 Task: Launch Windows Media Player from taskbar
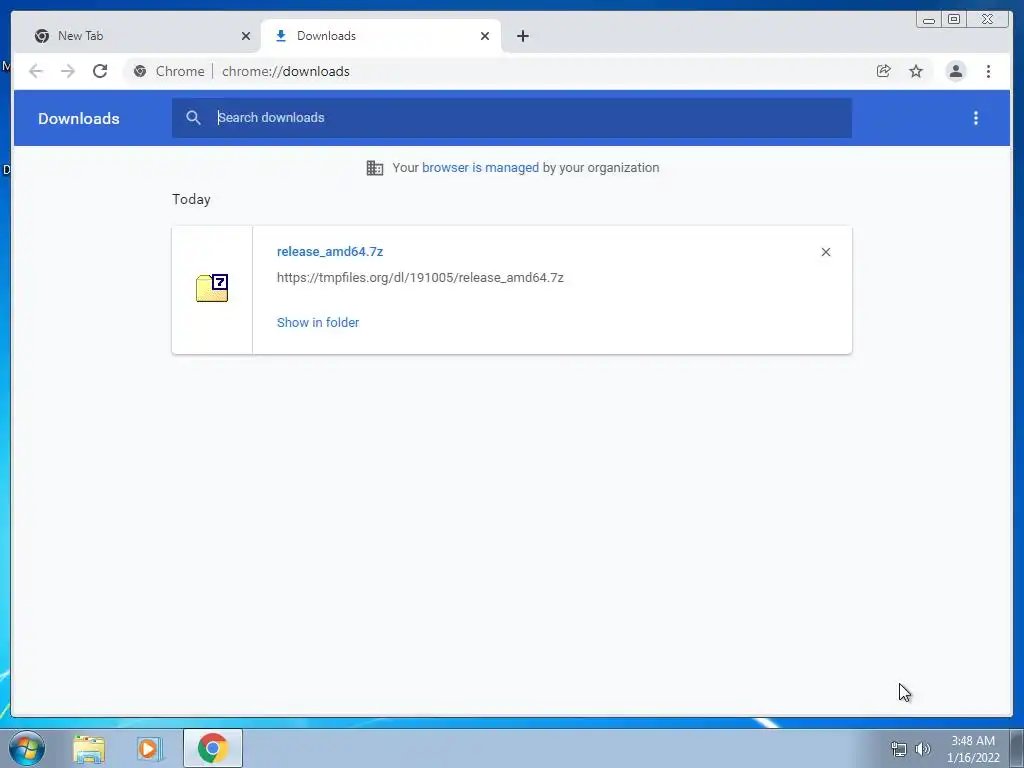tap(150, 748)
